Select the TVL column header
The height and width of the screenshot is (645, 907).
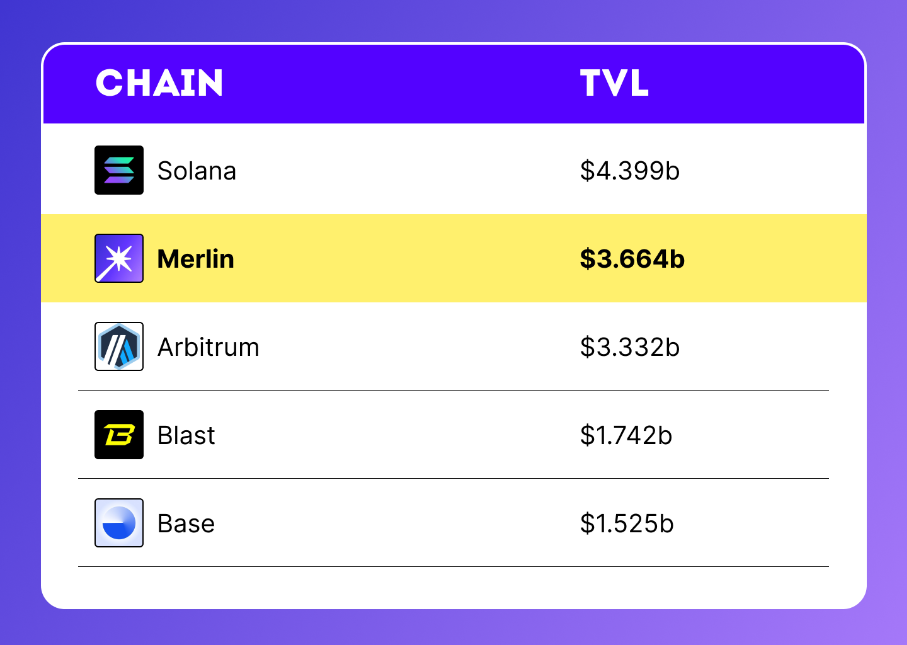614,84
